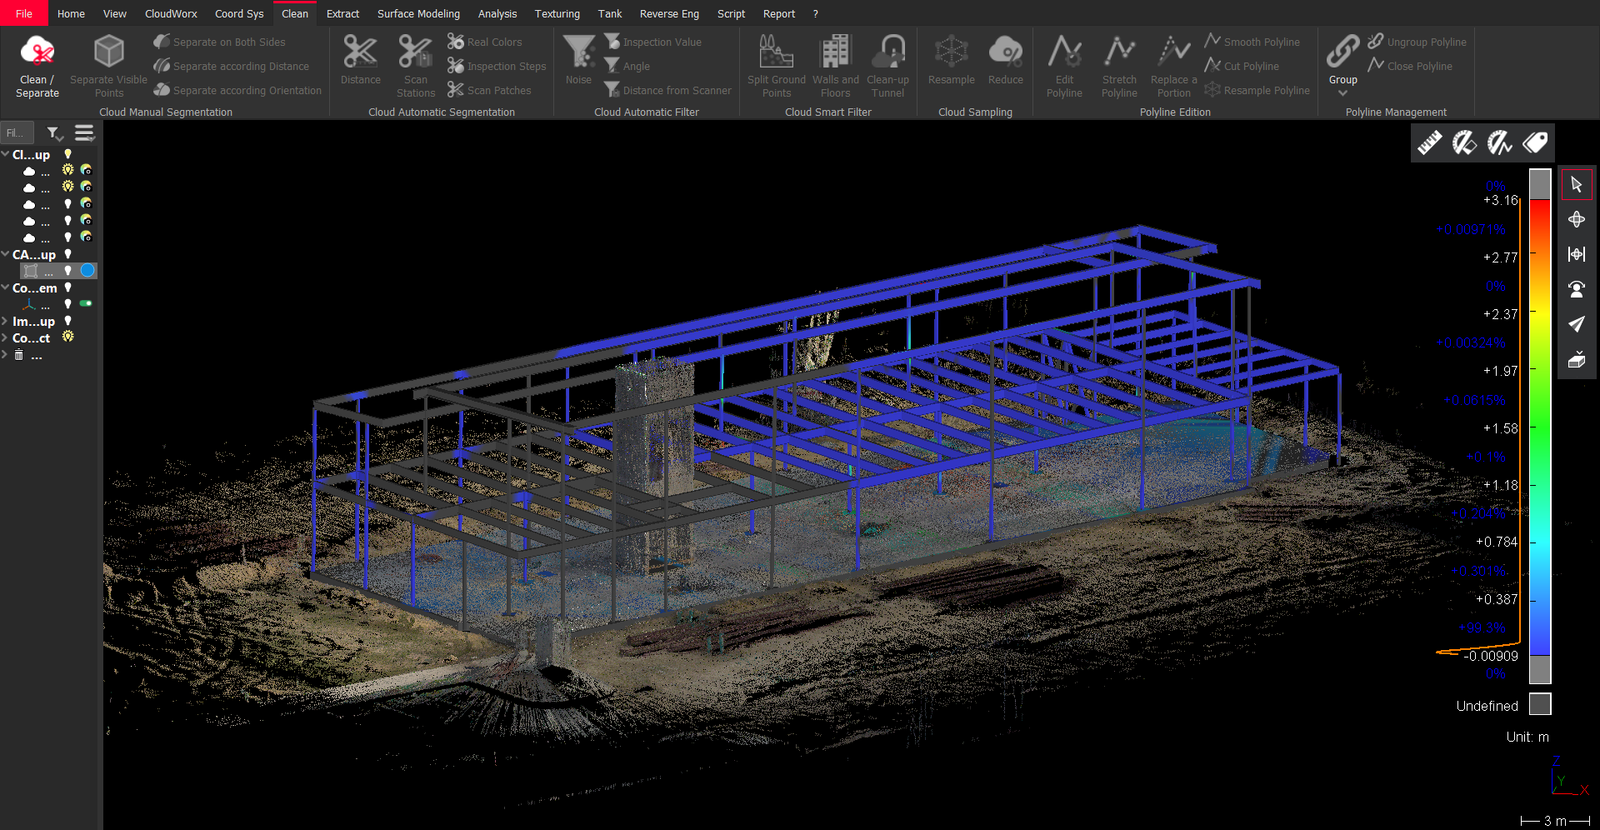Activate the ruler measure tool

coord(1430,143)
